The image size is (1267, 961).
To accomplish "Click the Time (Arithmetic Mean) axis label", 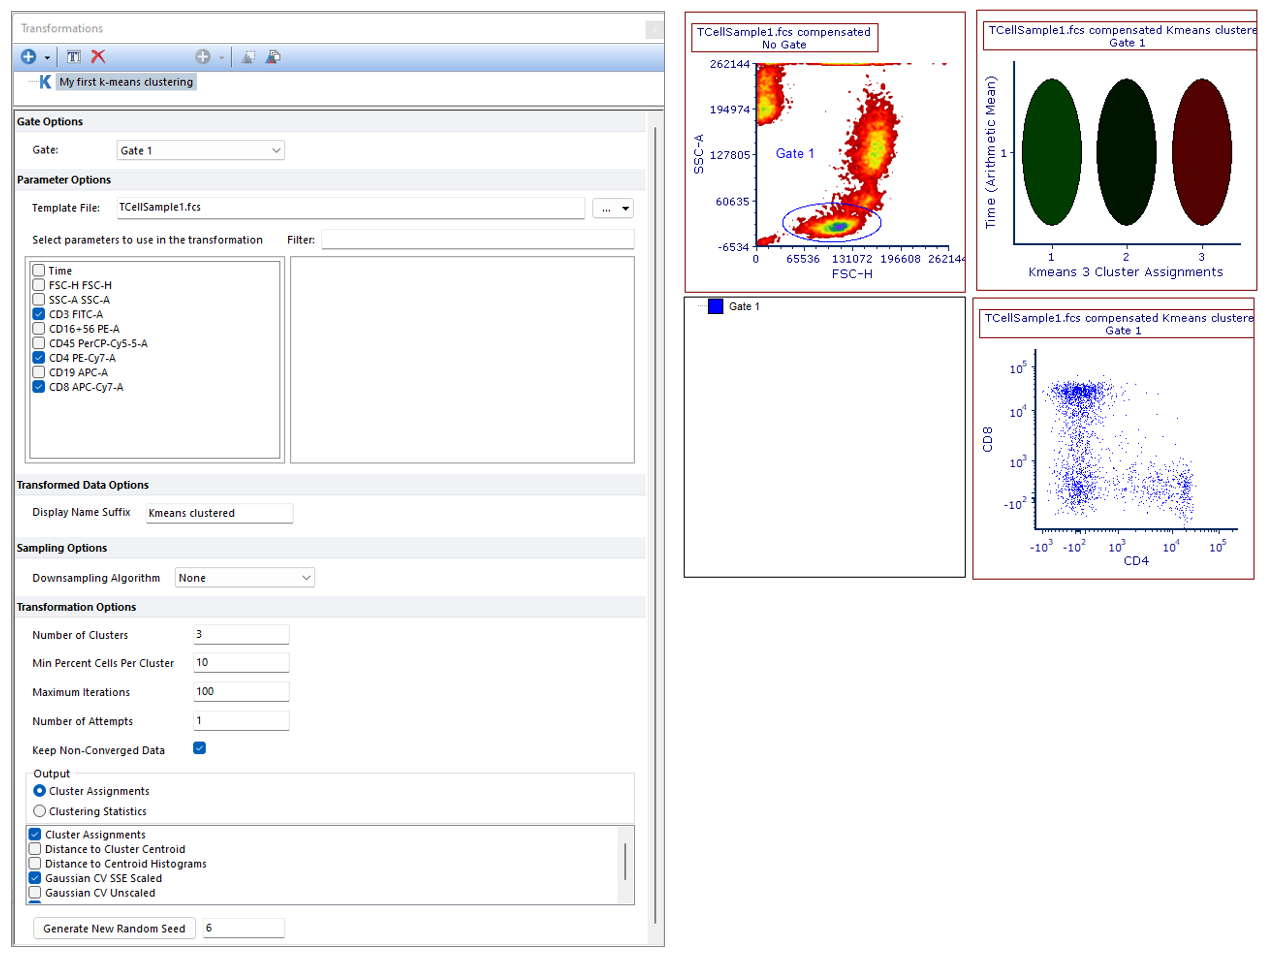I will point(991,152).
